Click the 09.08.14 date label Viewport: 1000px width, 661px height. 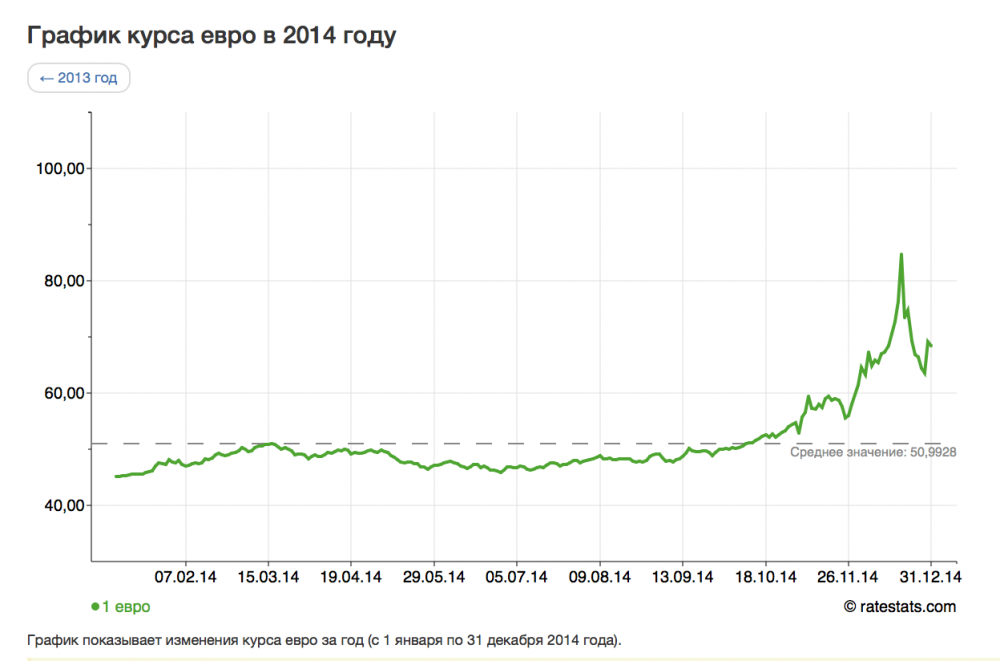pos(599,577)
